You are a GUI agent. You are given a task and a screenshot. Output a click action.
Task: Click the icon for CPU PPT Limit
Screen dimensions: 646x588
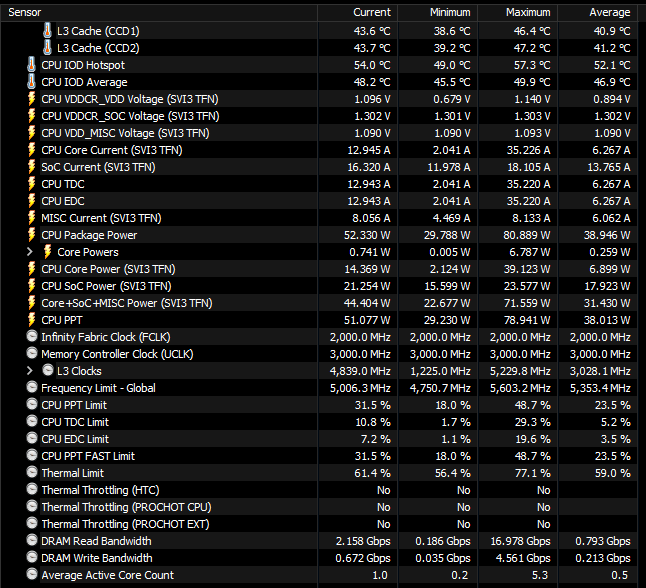click(x=32, y=404)
